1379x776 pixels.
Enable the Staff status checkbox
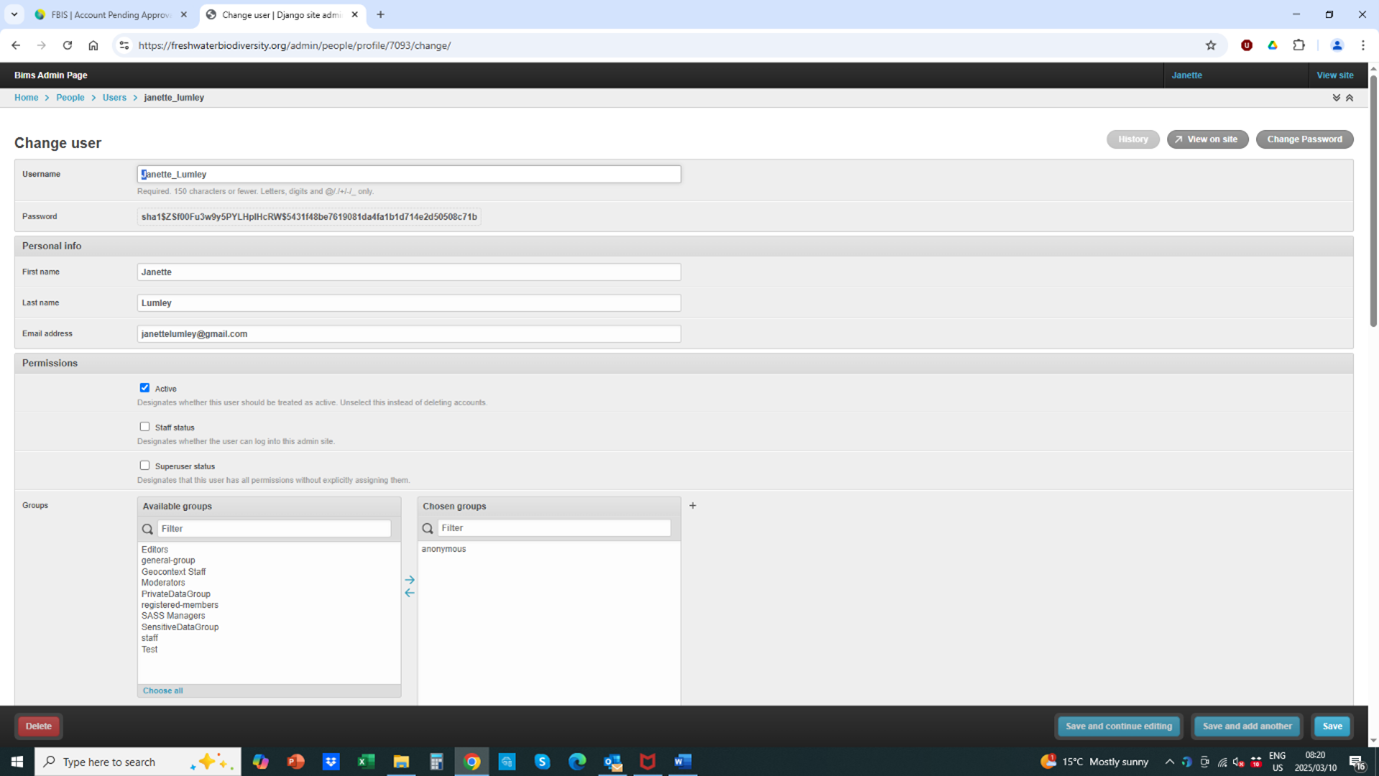coord(145,427)
